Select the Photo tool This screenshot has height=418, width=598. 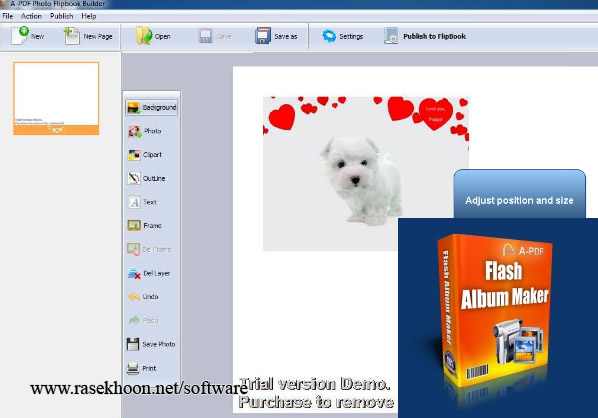(144, 131)
